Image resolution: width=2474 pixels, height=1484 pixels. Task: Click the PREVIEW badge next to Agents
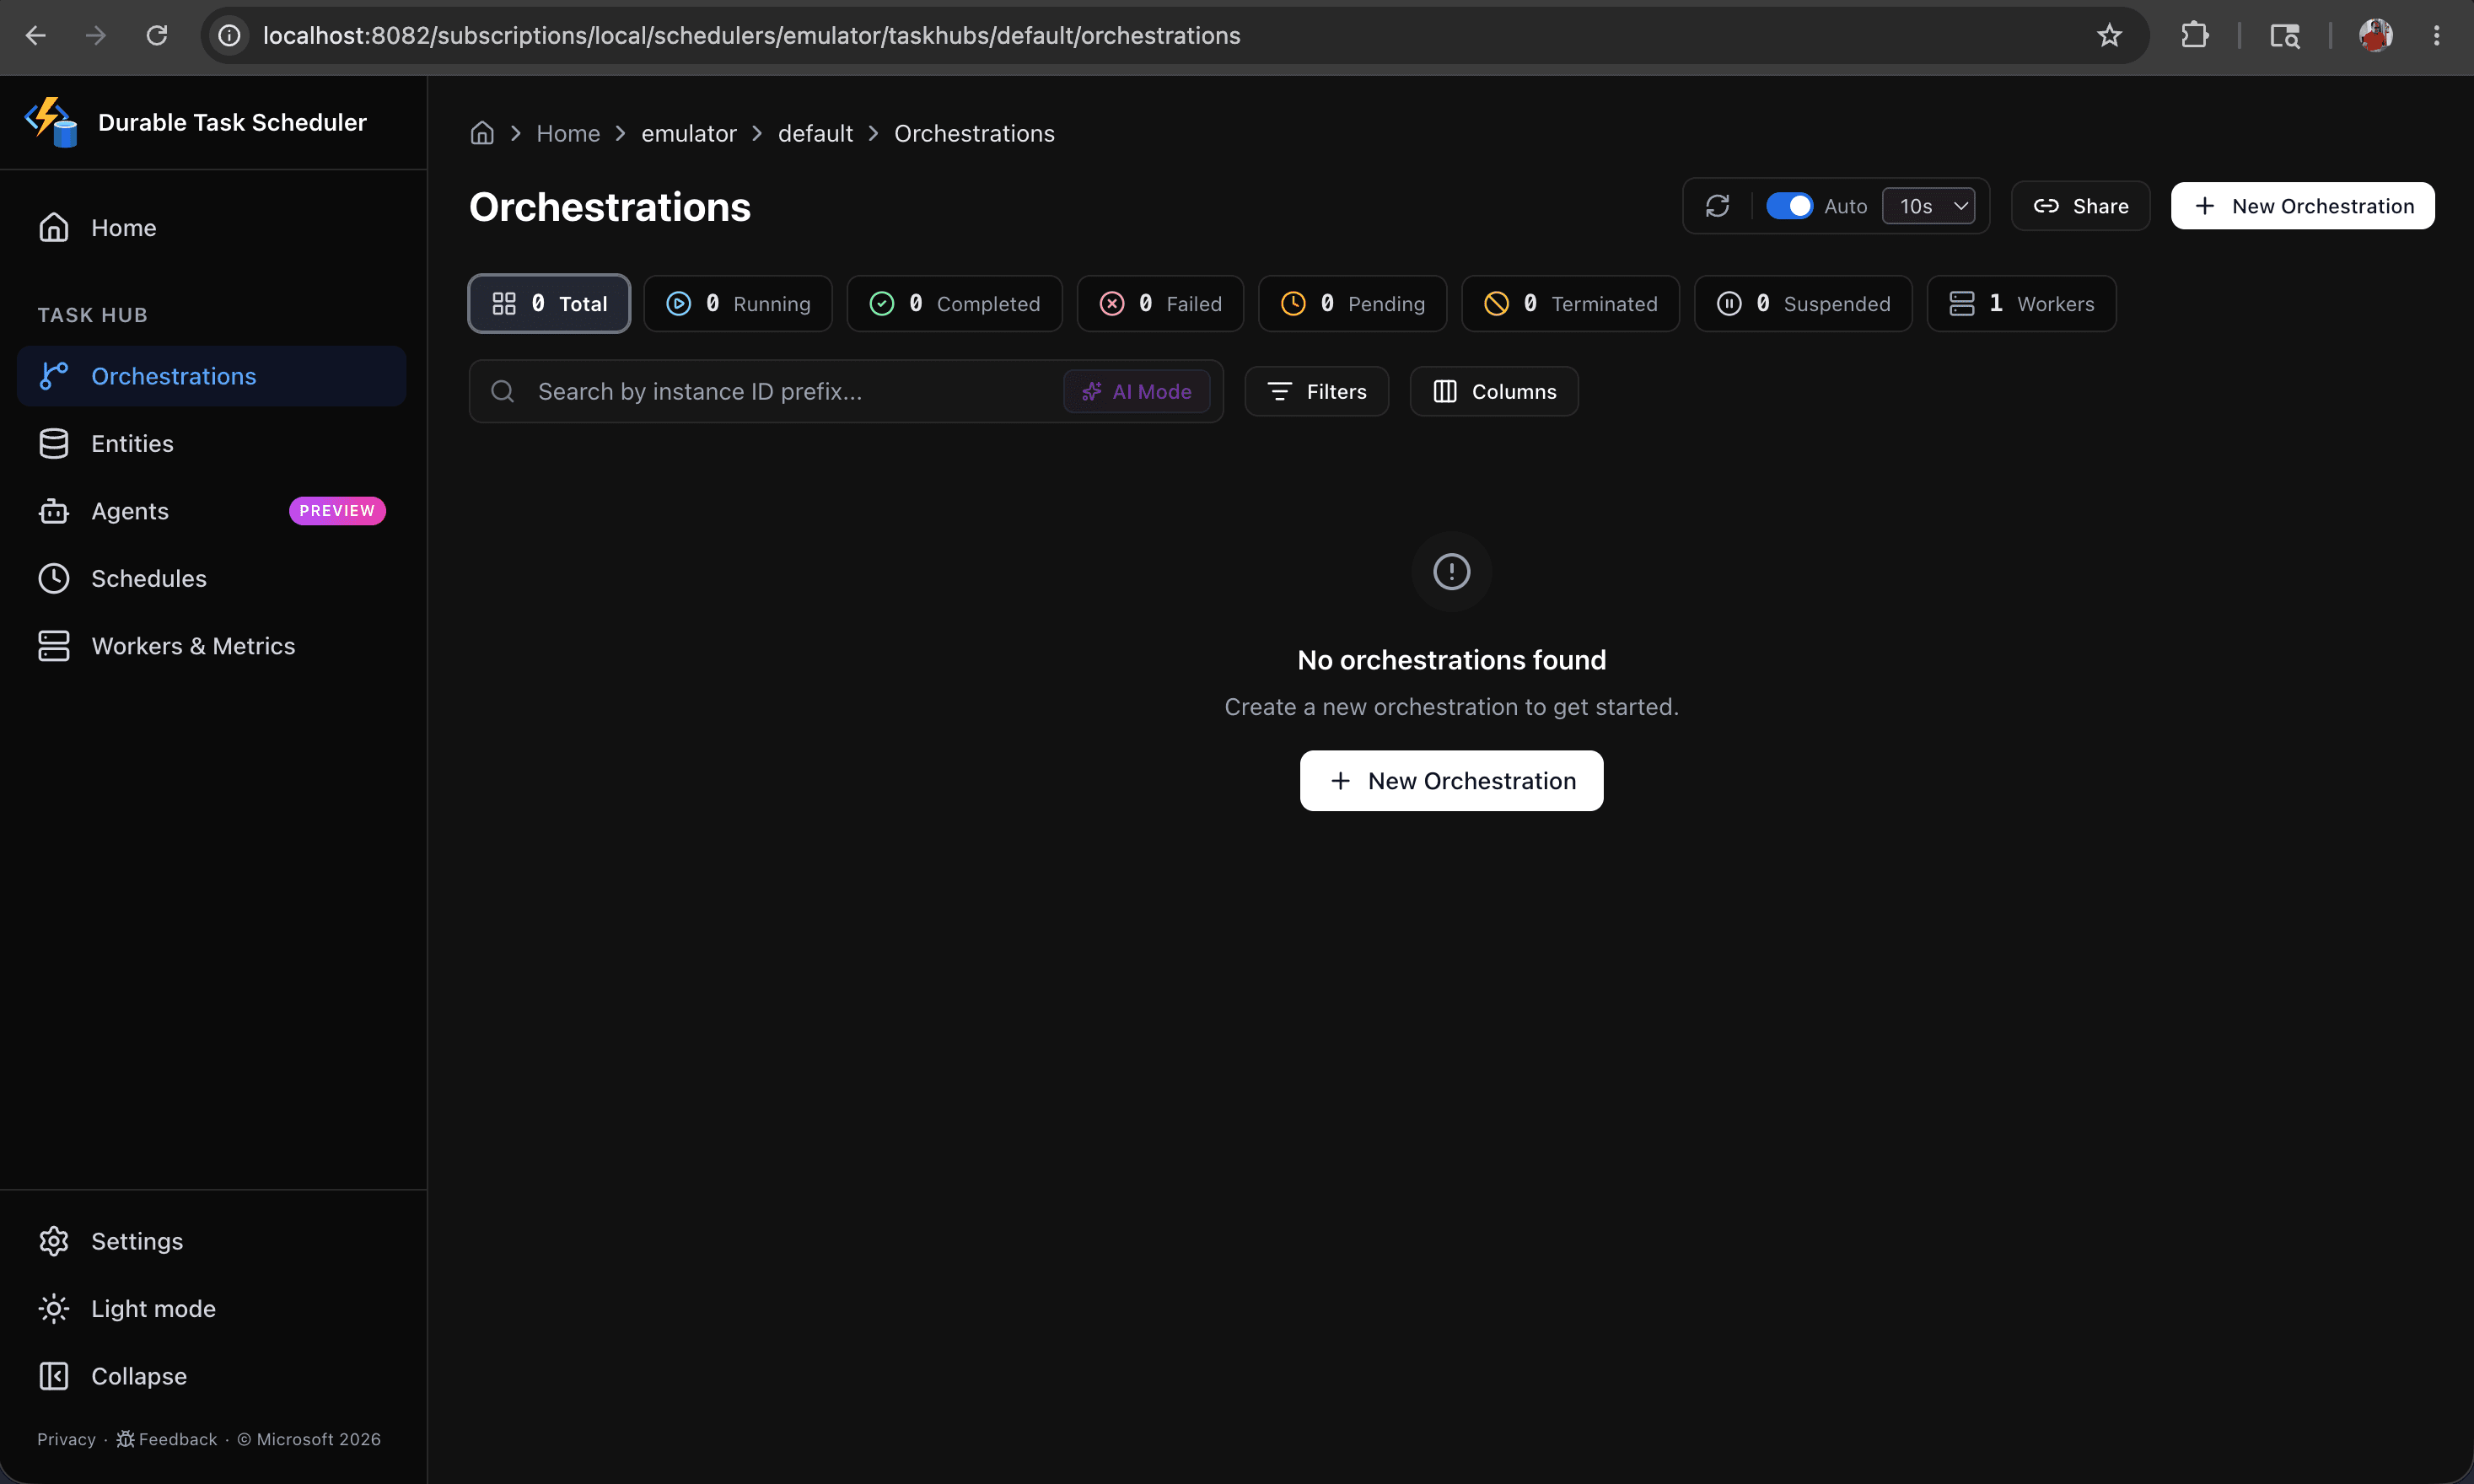337,511
